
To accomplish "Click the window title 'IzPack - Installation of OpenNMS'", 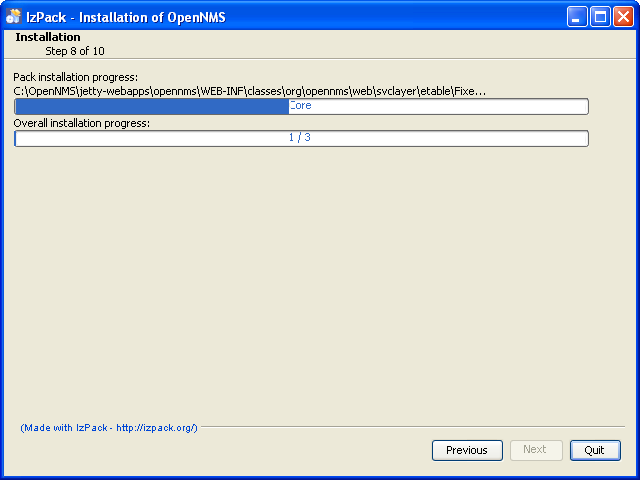I will (126, 17).
